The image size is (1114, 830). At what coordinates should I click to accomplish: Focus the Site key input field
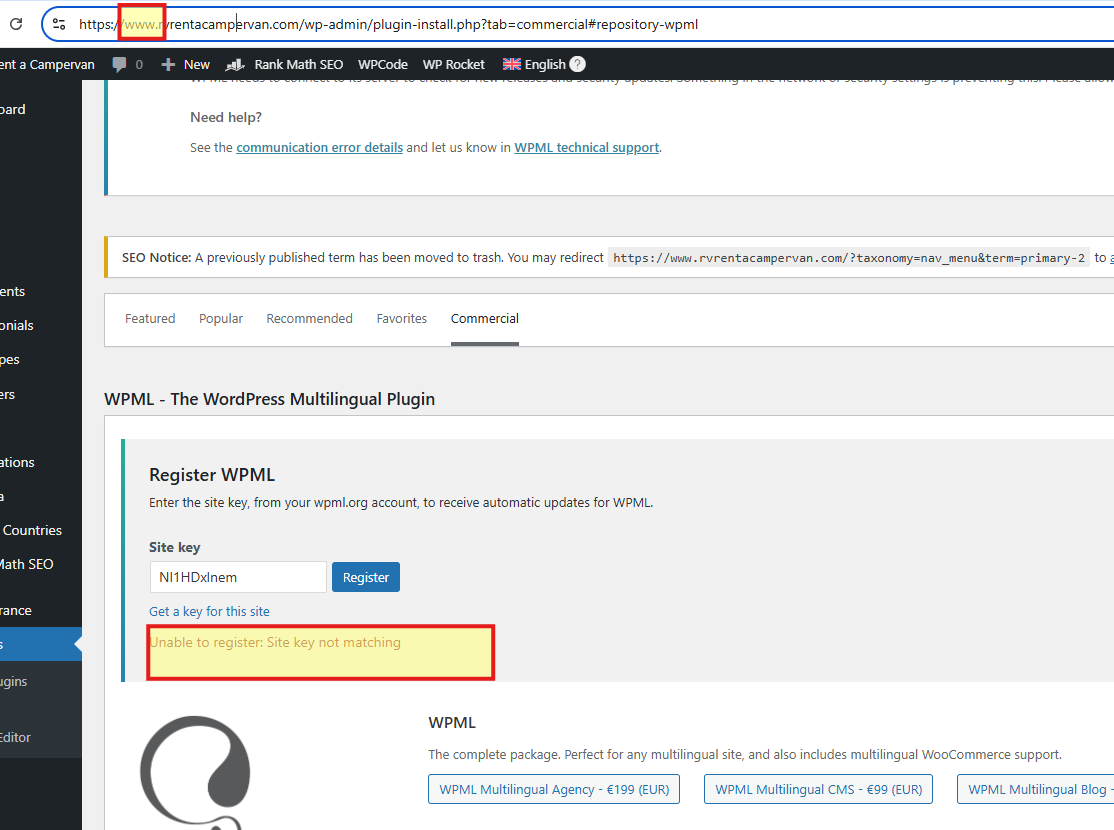coord(238,577)
